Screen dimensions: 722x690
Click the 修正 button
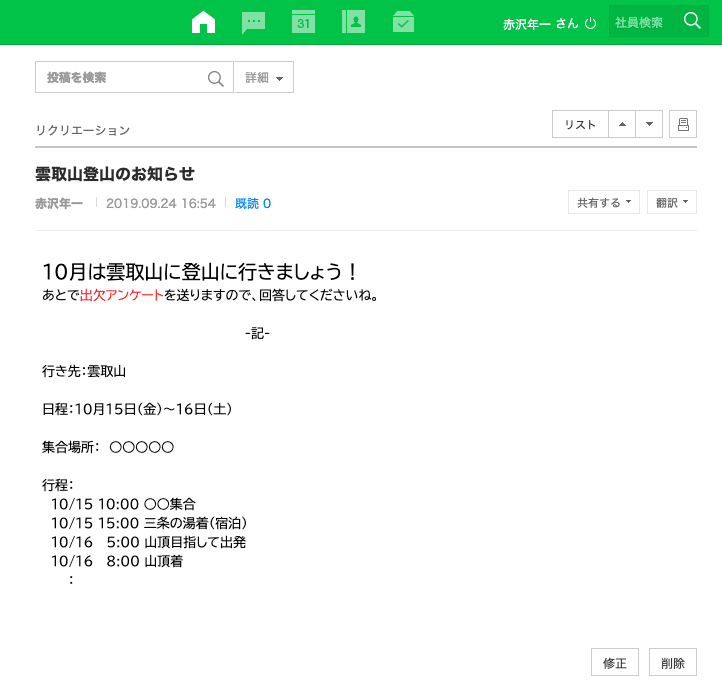(615, 662)
